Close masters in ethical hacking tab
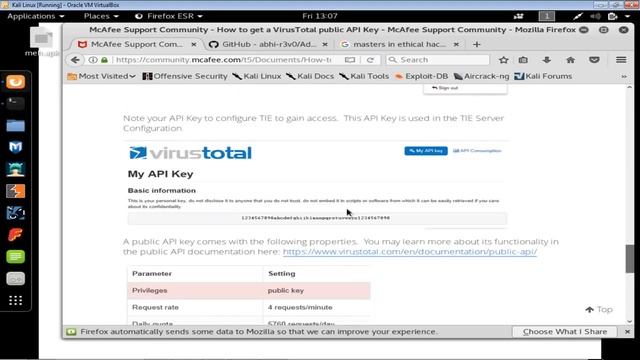 coord(456,44)
